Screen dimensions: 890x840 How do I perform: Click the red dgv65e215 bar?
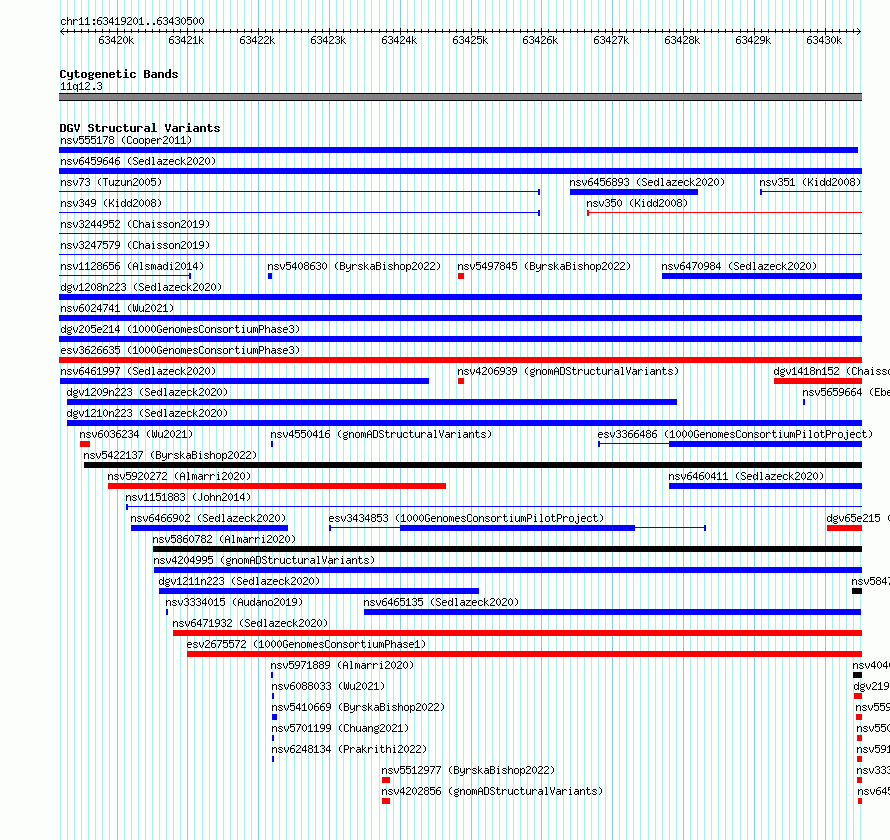click(x=844, y=528)
